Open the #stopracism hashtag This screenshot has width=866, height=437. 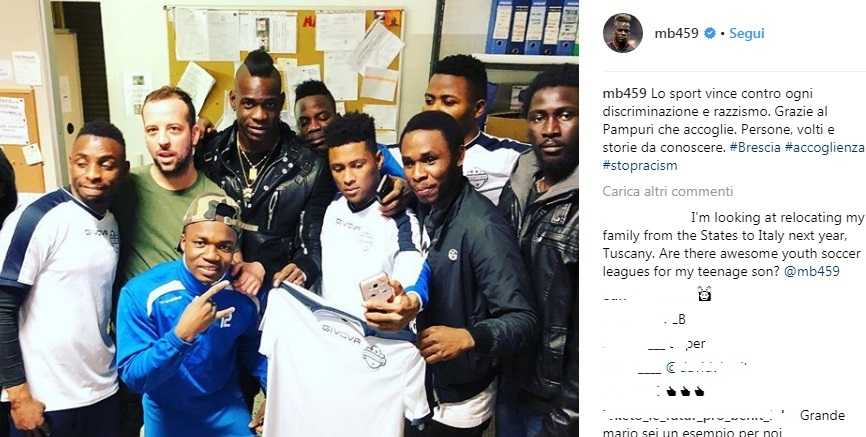(640, 165)
